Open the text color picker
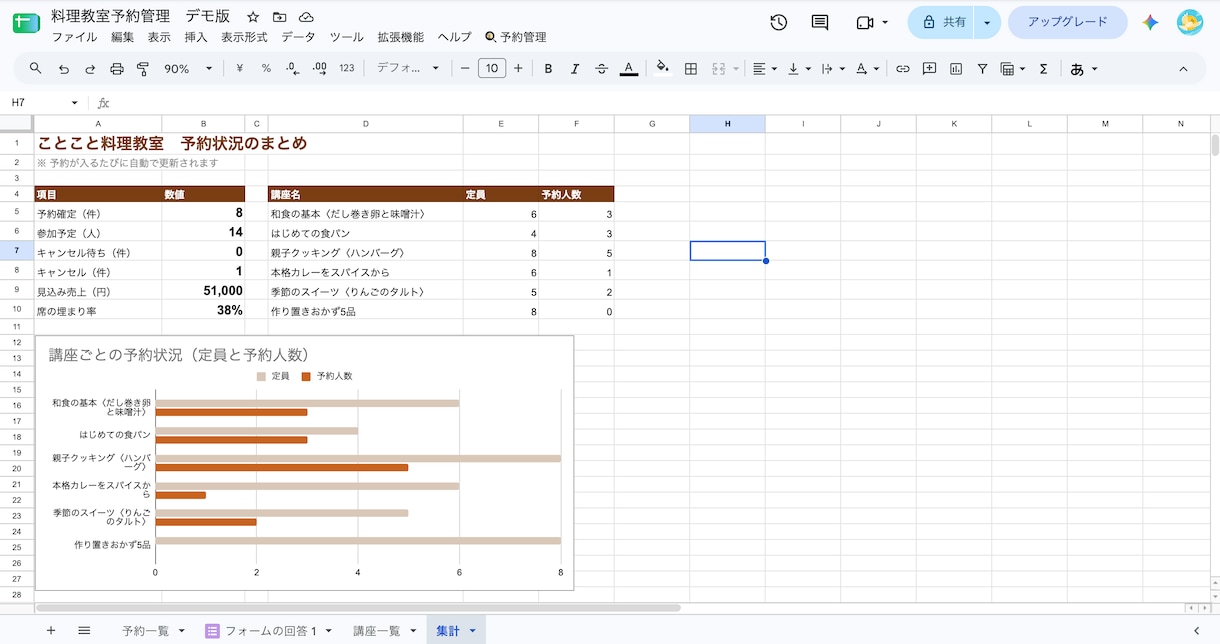 point(628,69)
